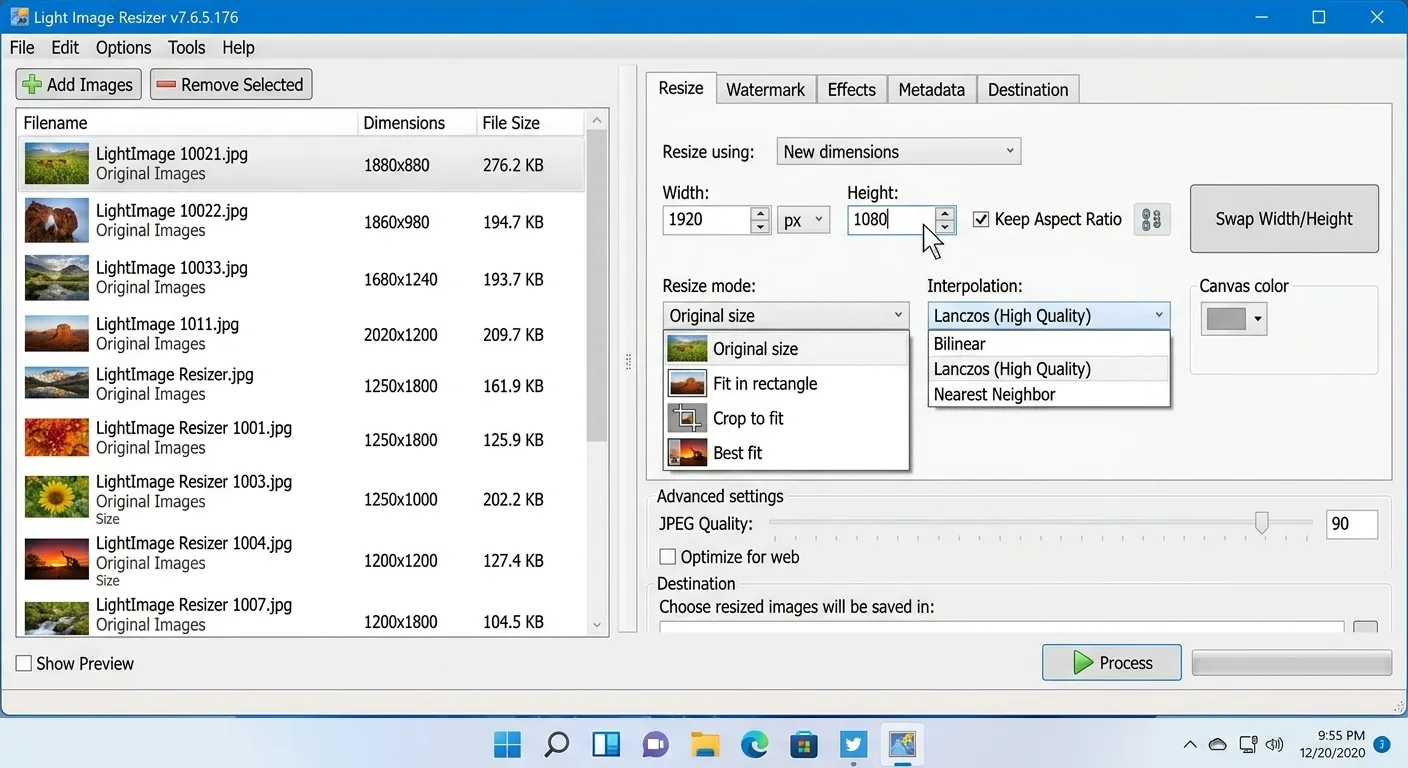Click the aspect ratio chain link icon
The image size is (1408, 768).
[x=1152, y=220]
